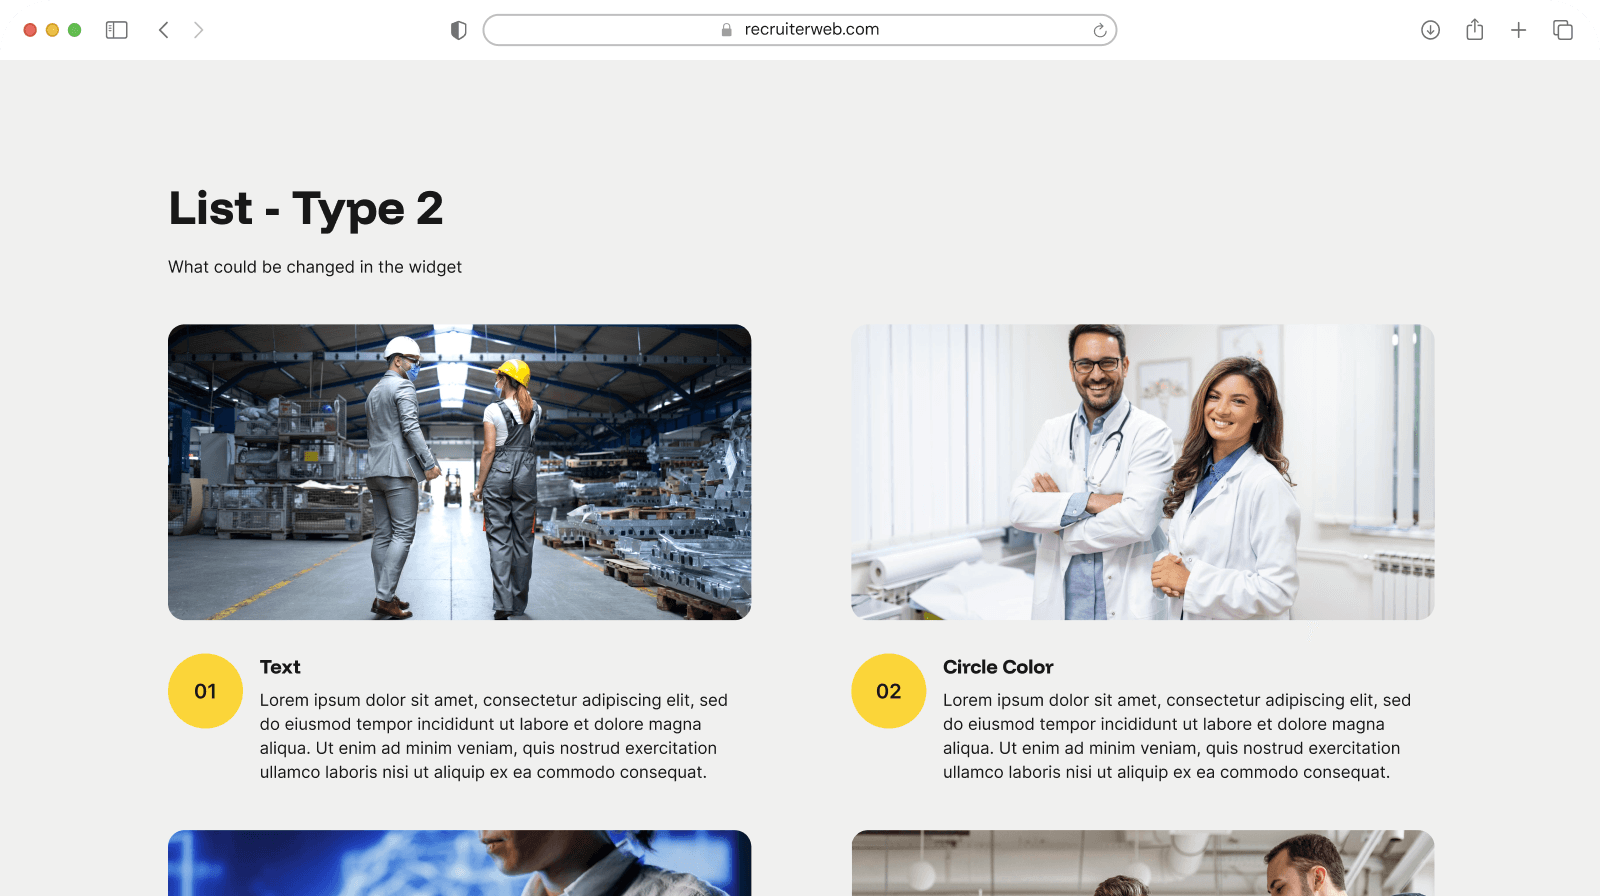
Task: Open the downloads icon in toolbar
Action: 1430,30
